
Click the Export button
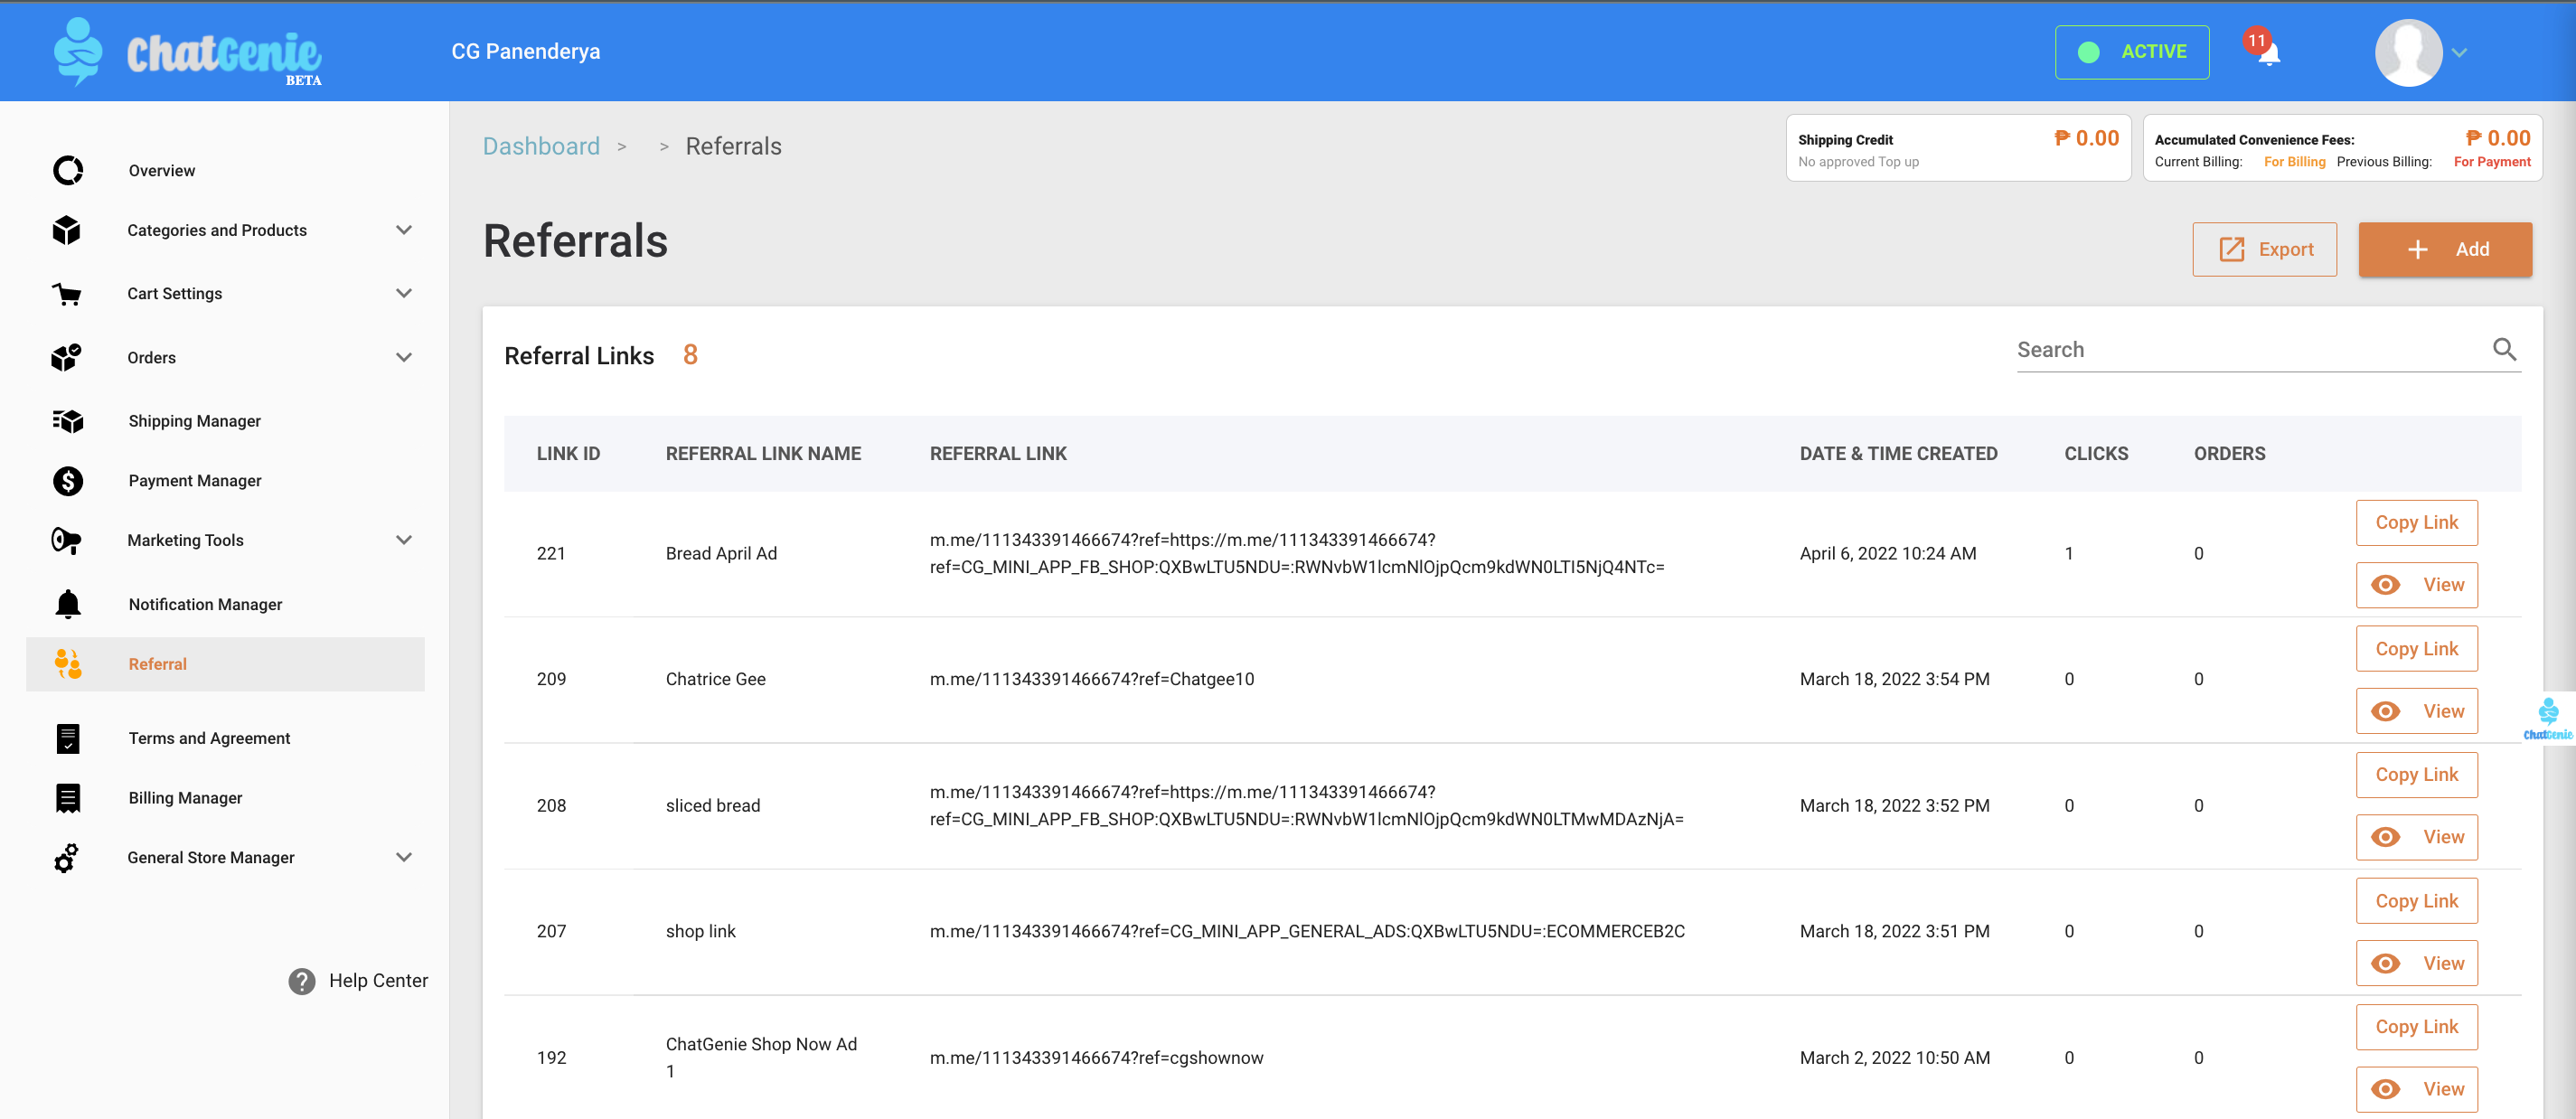coord(2264,249)
